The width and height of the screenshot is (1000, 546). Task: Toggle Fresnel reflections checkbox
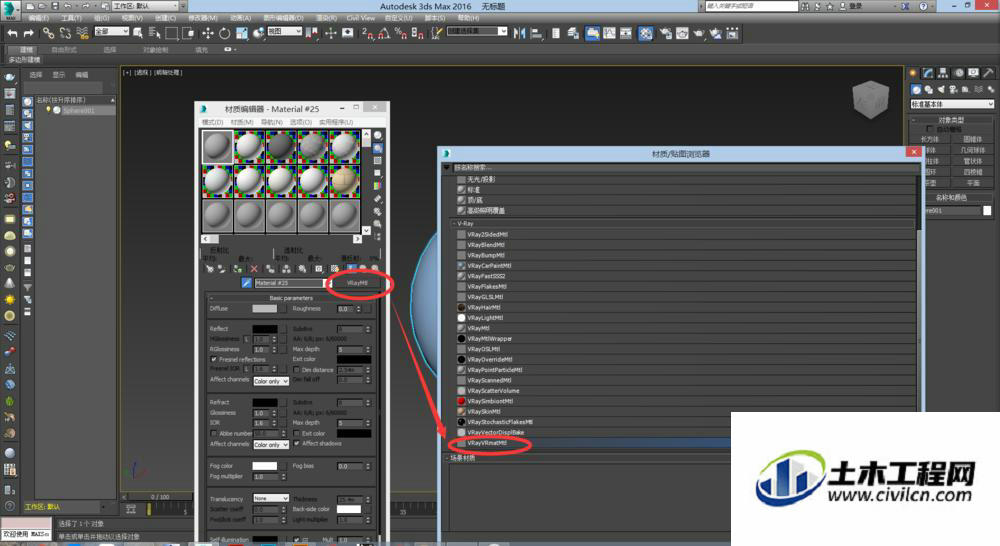tap(214, 360)
